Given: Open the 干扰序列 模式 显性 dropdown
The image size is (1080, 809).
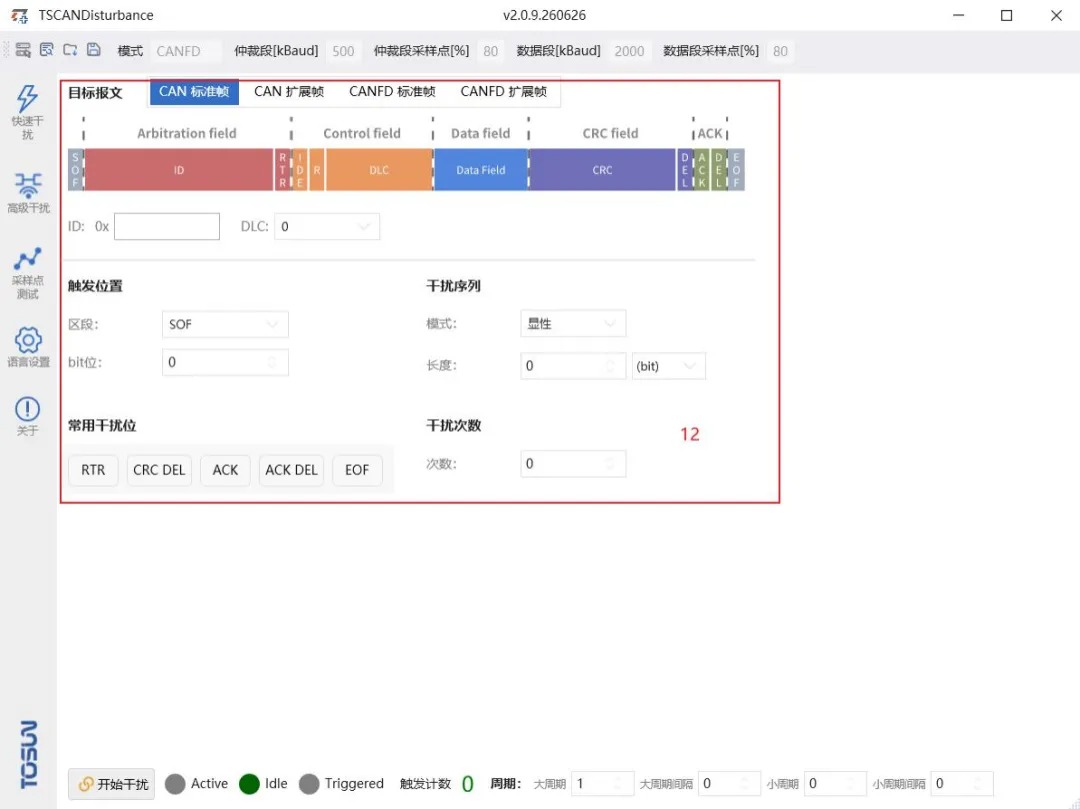Looking at the screenshot, I should pos(572,324).
